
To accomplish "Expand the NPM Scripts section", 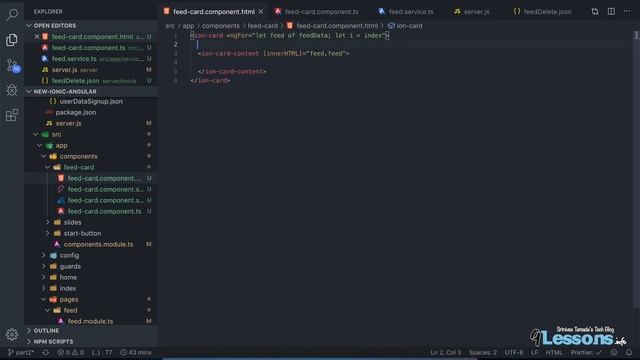I will click(x=91, y=341).
